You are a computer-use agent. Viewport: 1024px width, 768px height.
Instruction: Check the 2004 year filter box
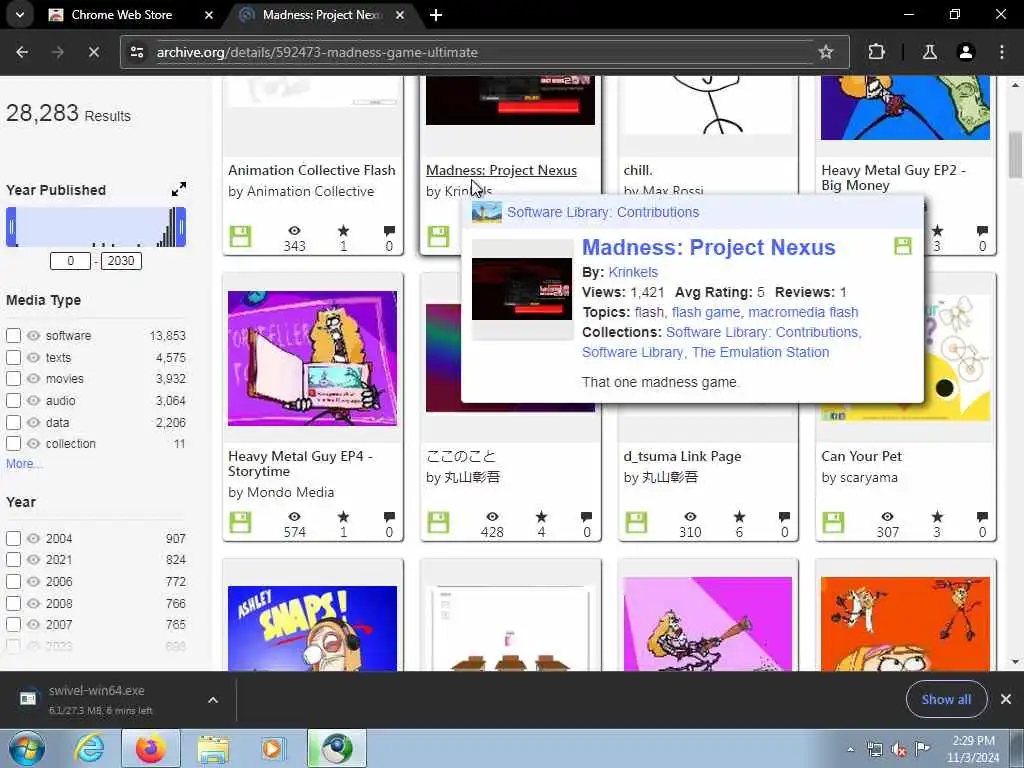click(14, 539)
